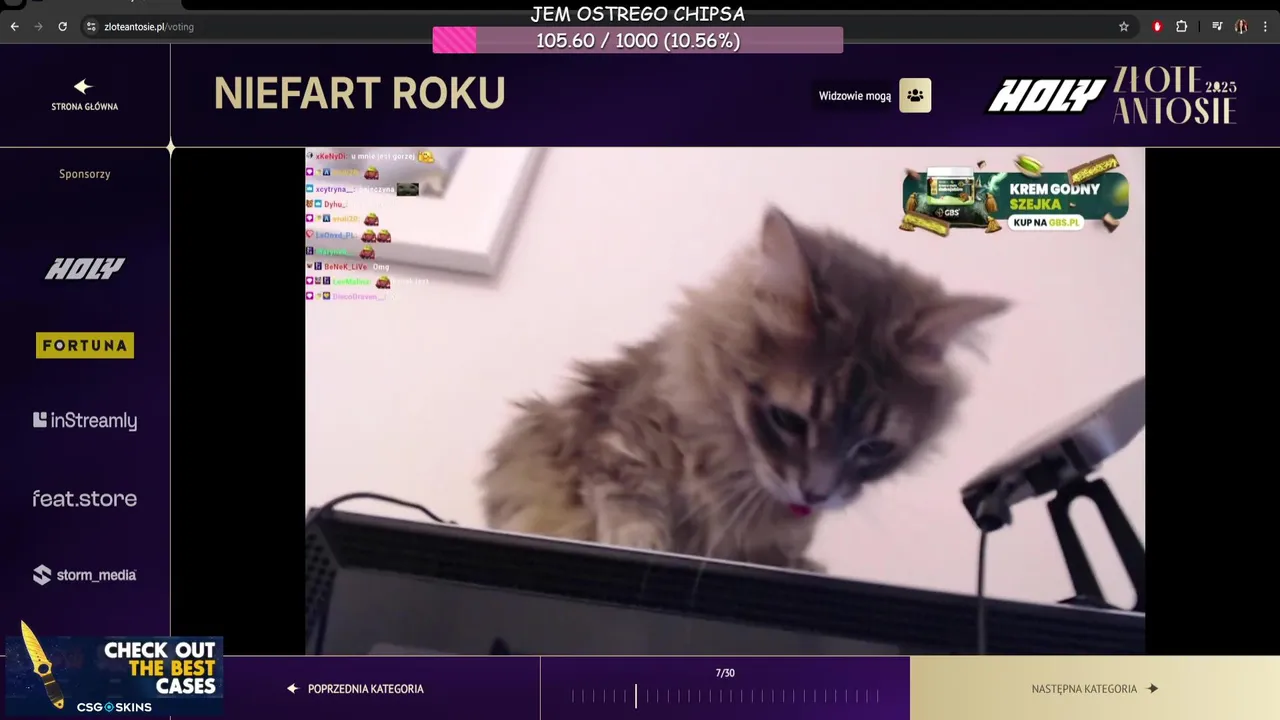1280x720 pixels.
Task: Open the Extensions puzzle icon
Action: (1181, 27)
